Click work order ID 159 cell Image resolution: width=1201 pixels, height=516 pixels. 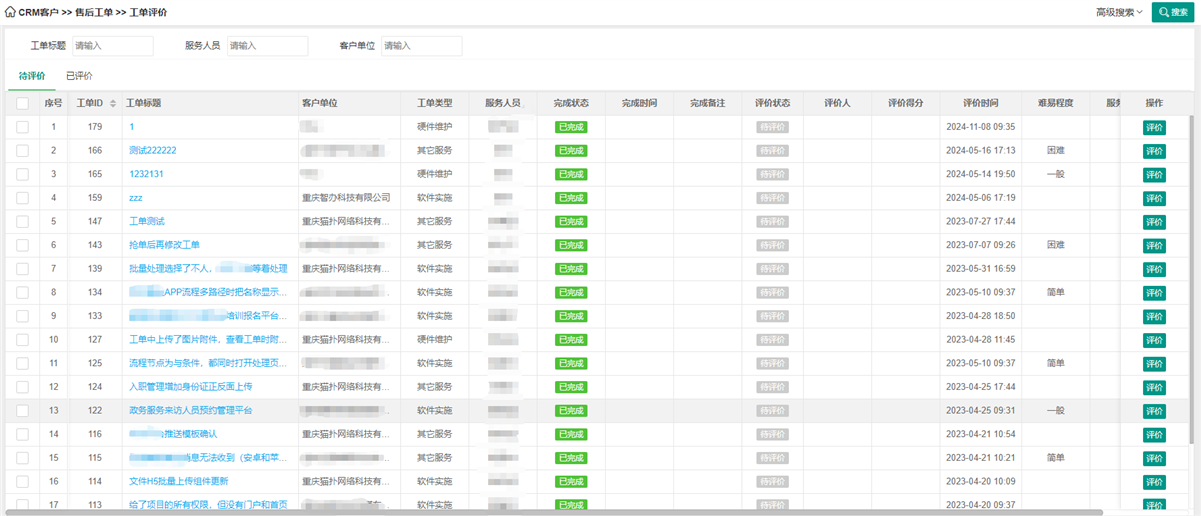click(x=95, y=198)
